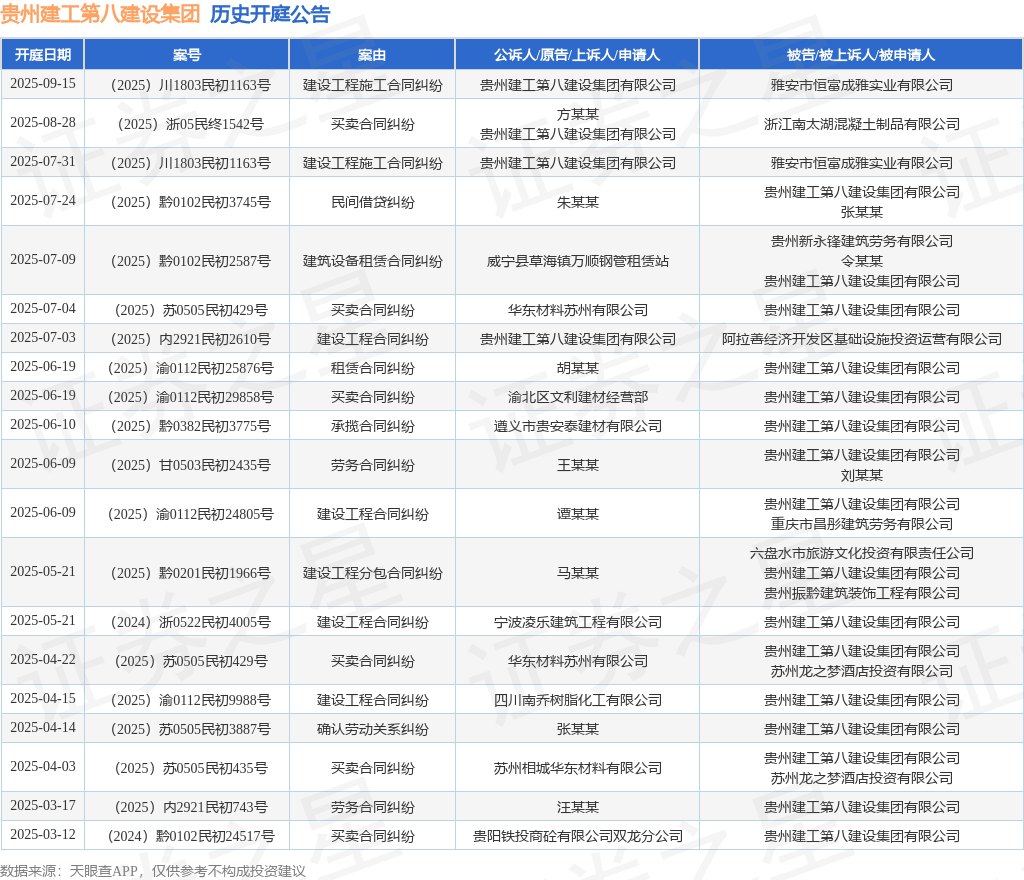Select the date 2025-08-28
1024x880 pixels.
coord(43,123)
